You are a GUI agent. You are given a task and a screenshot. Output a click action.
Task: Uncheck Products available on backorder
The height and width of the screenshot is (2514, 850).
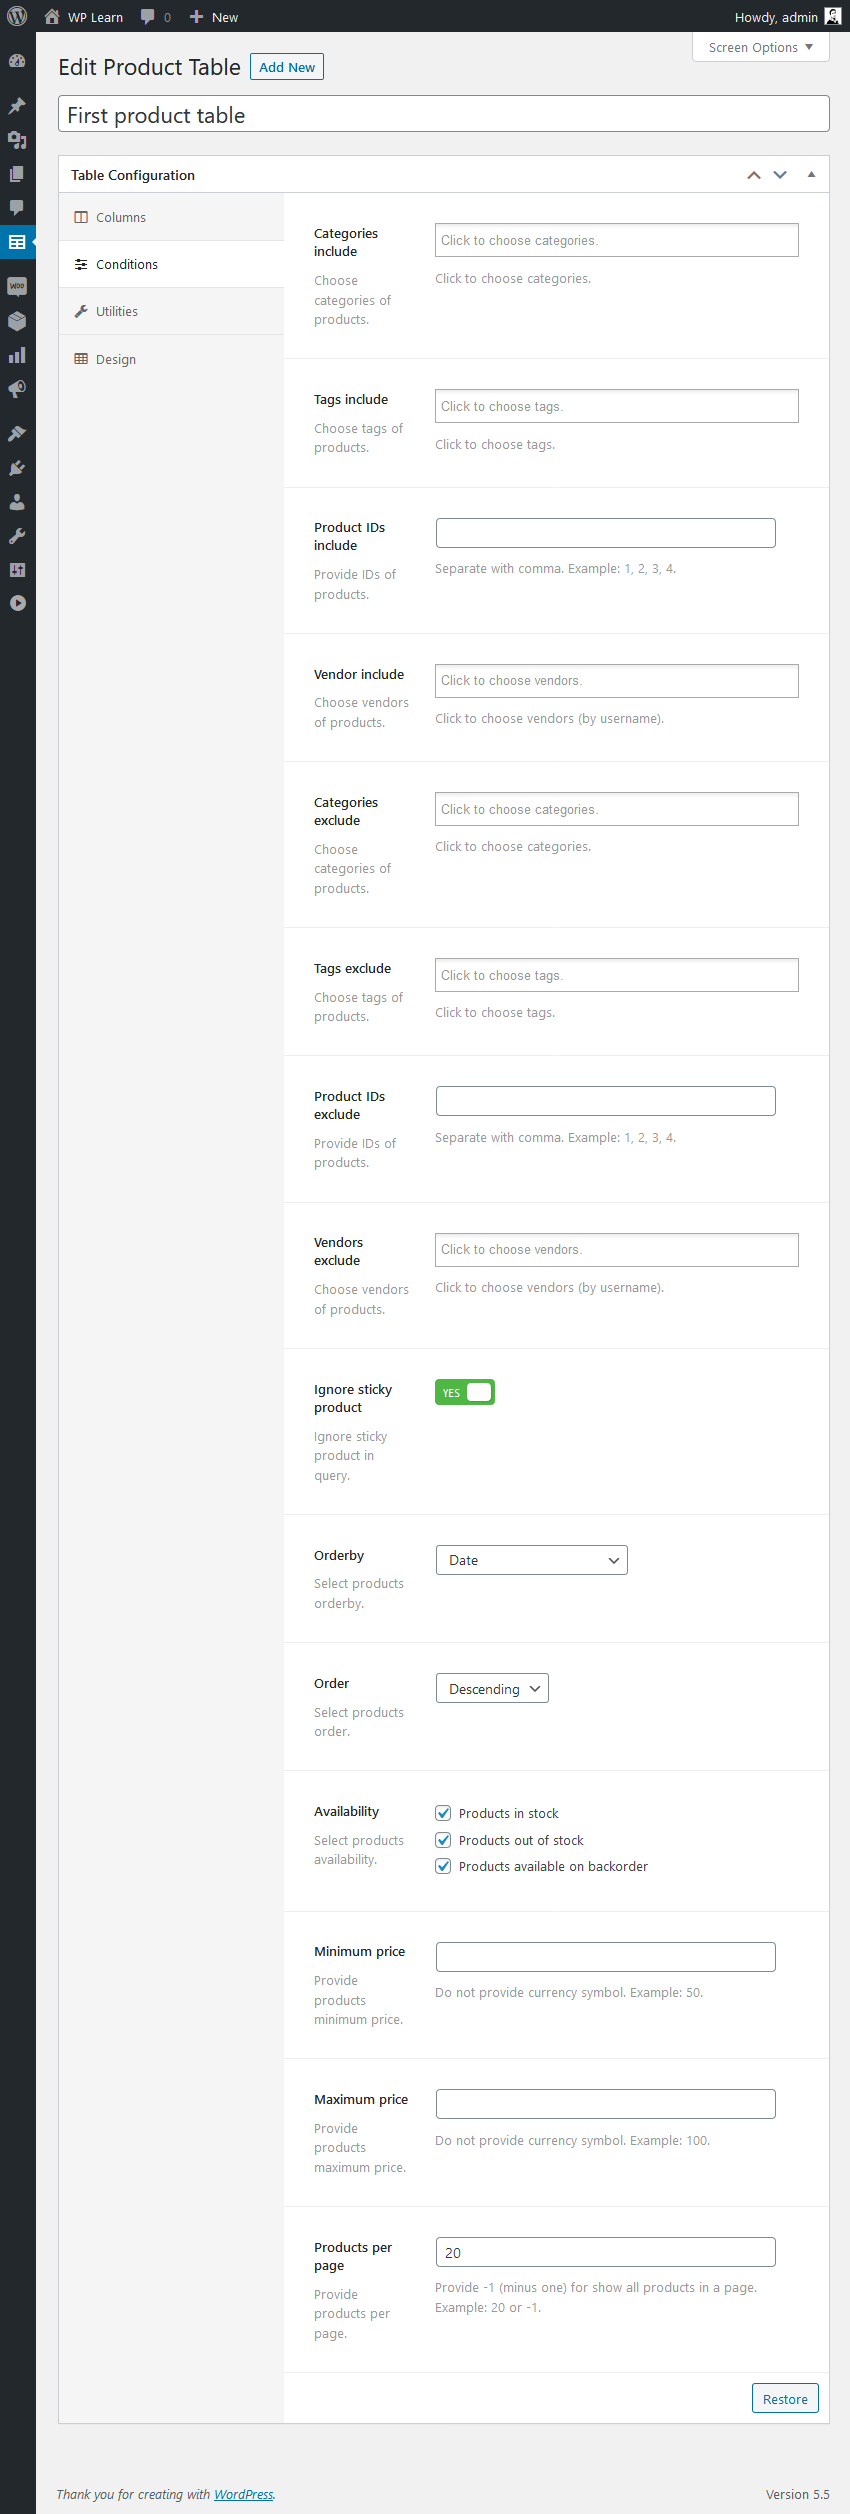pos(443,1866)
